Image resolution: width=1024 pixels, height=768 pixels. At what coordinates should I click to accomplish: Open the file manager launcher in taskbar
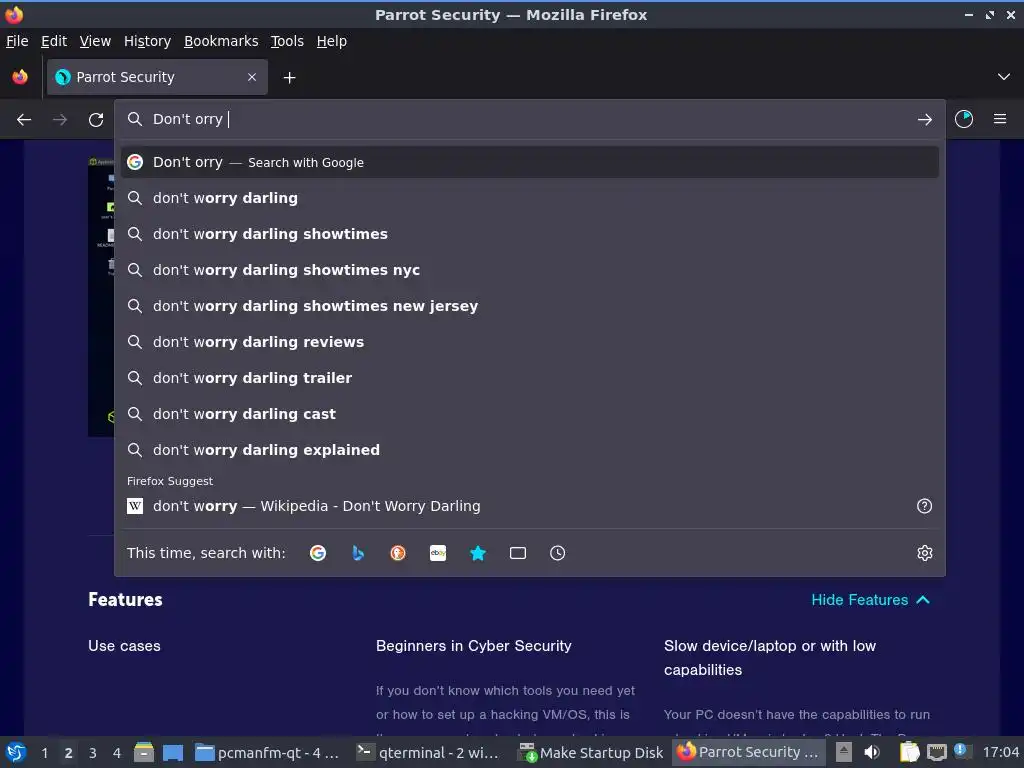pos(144,752)
